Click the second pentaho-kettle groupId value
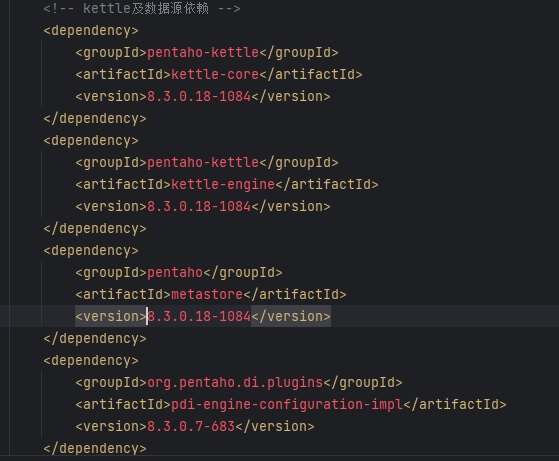Screen dimensions: 559x461 pyautogui.click(x=203, y=163)
